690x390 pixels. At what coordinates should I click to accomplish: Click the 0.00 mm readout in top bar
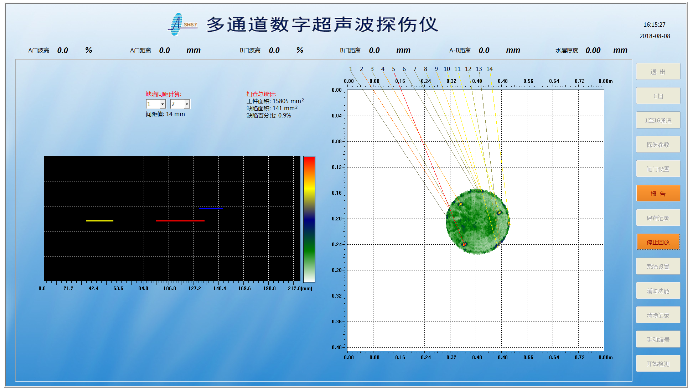pos(593,50)
